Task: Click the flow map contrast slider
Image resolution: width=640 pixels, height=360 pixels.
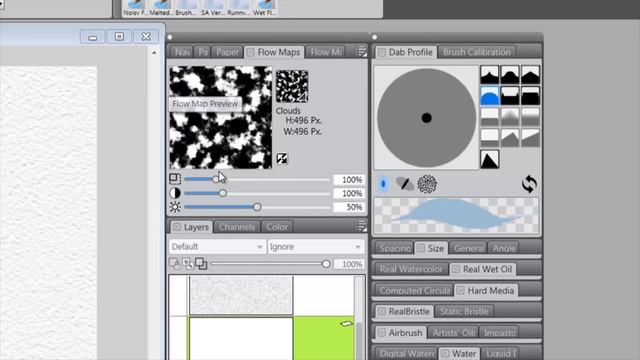Action: [257, 193]
